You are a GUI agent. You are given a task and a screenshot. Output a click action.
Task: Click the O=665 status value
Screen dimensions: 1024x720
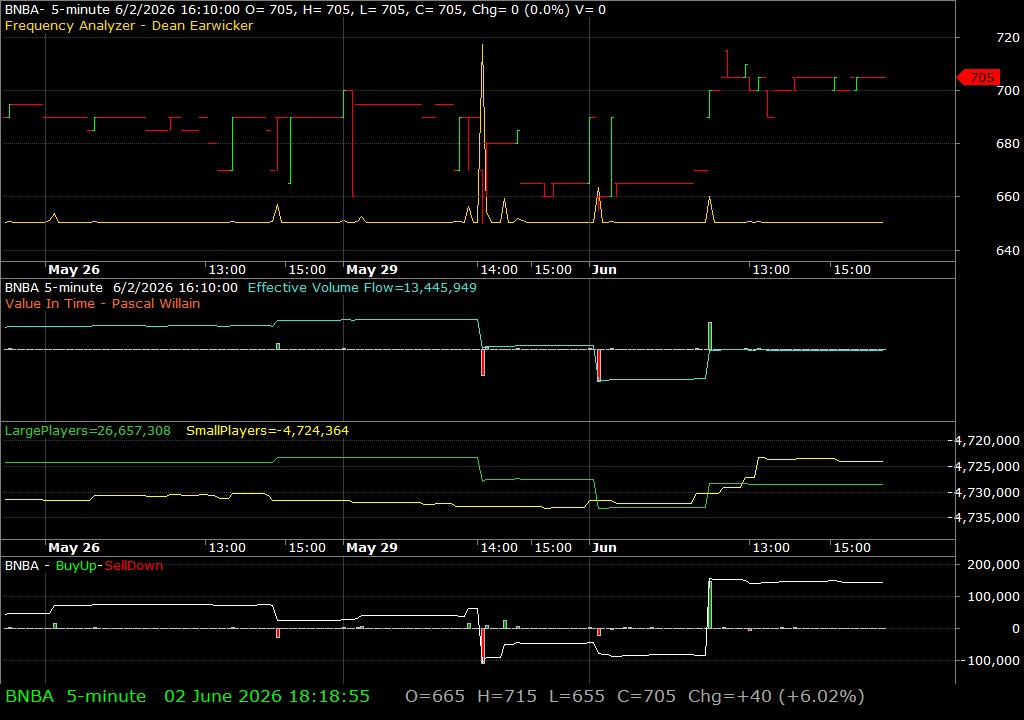[x=435, y=696]
